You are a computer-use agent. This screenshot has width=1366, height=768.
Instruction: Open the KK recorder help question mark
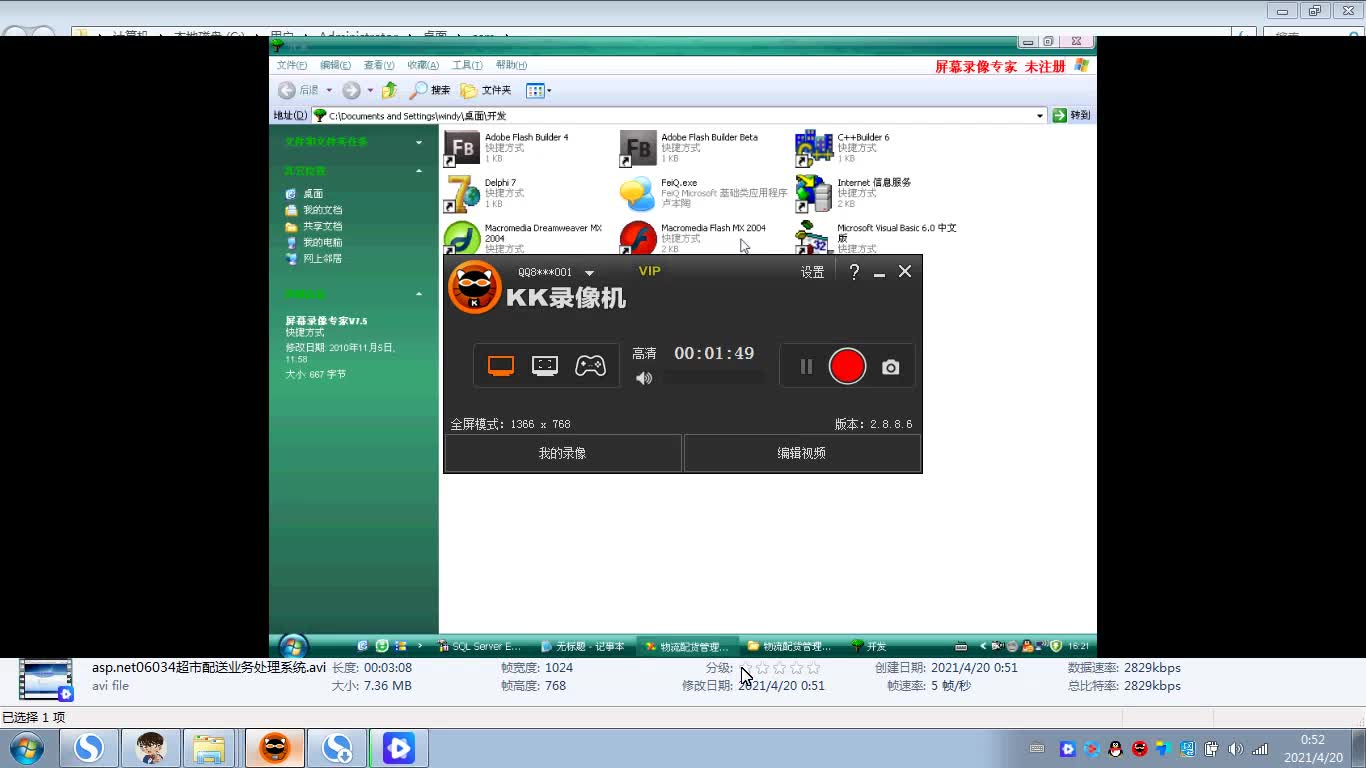pyautogui.click(x=854, y=272)
